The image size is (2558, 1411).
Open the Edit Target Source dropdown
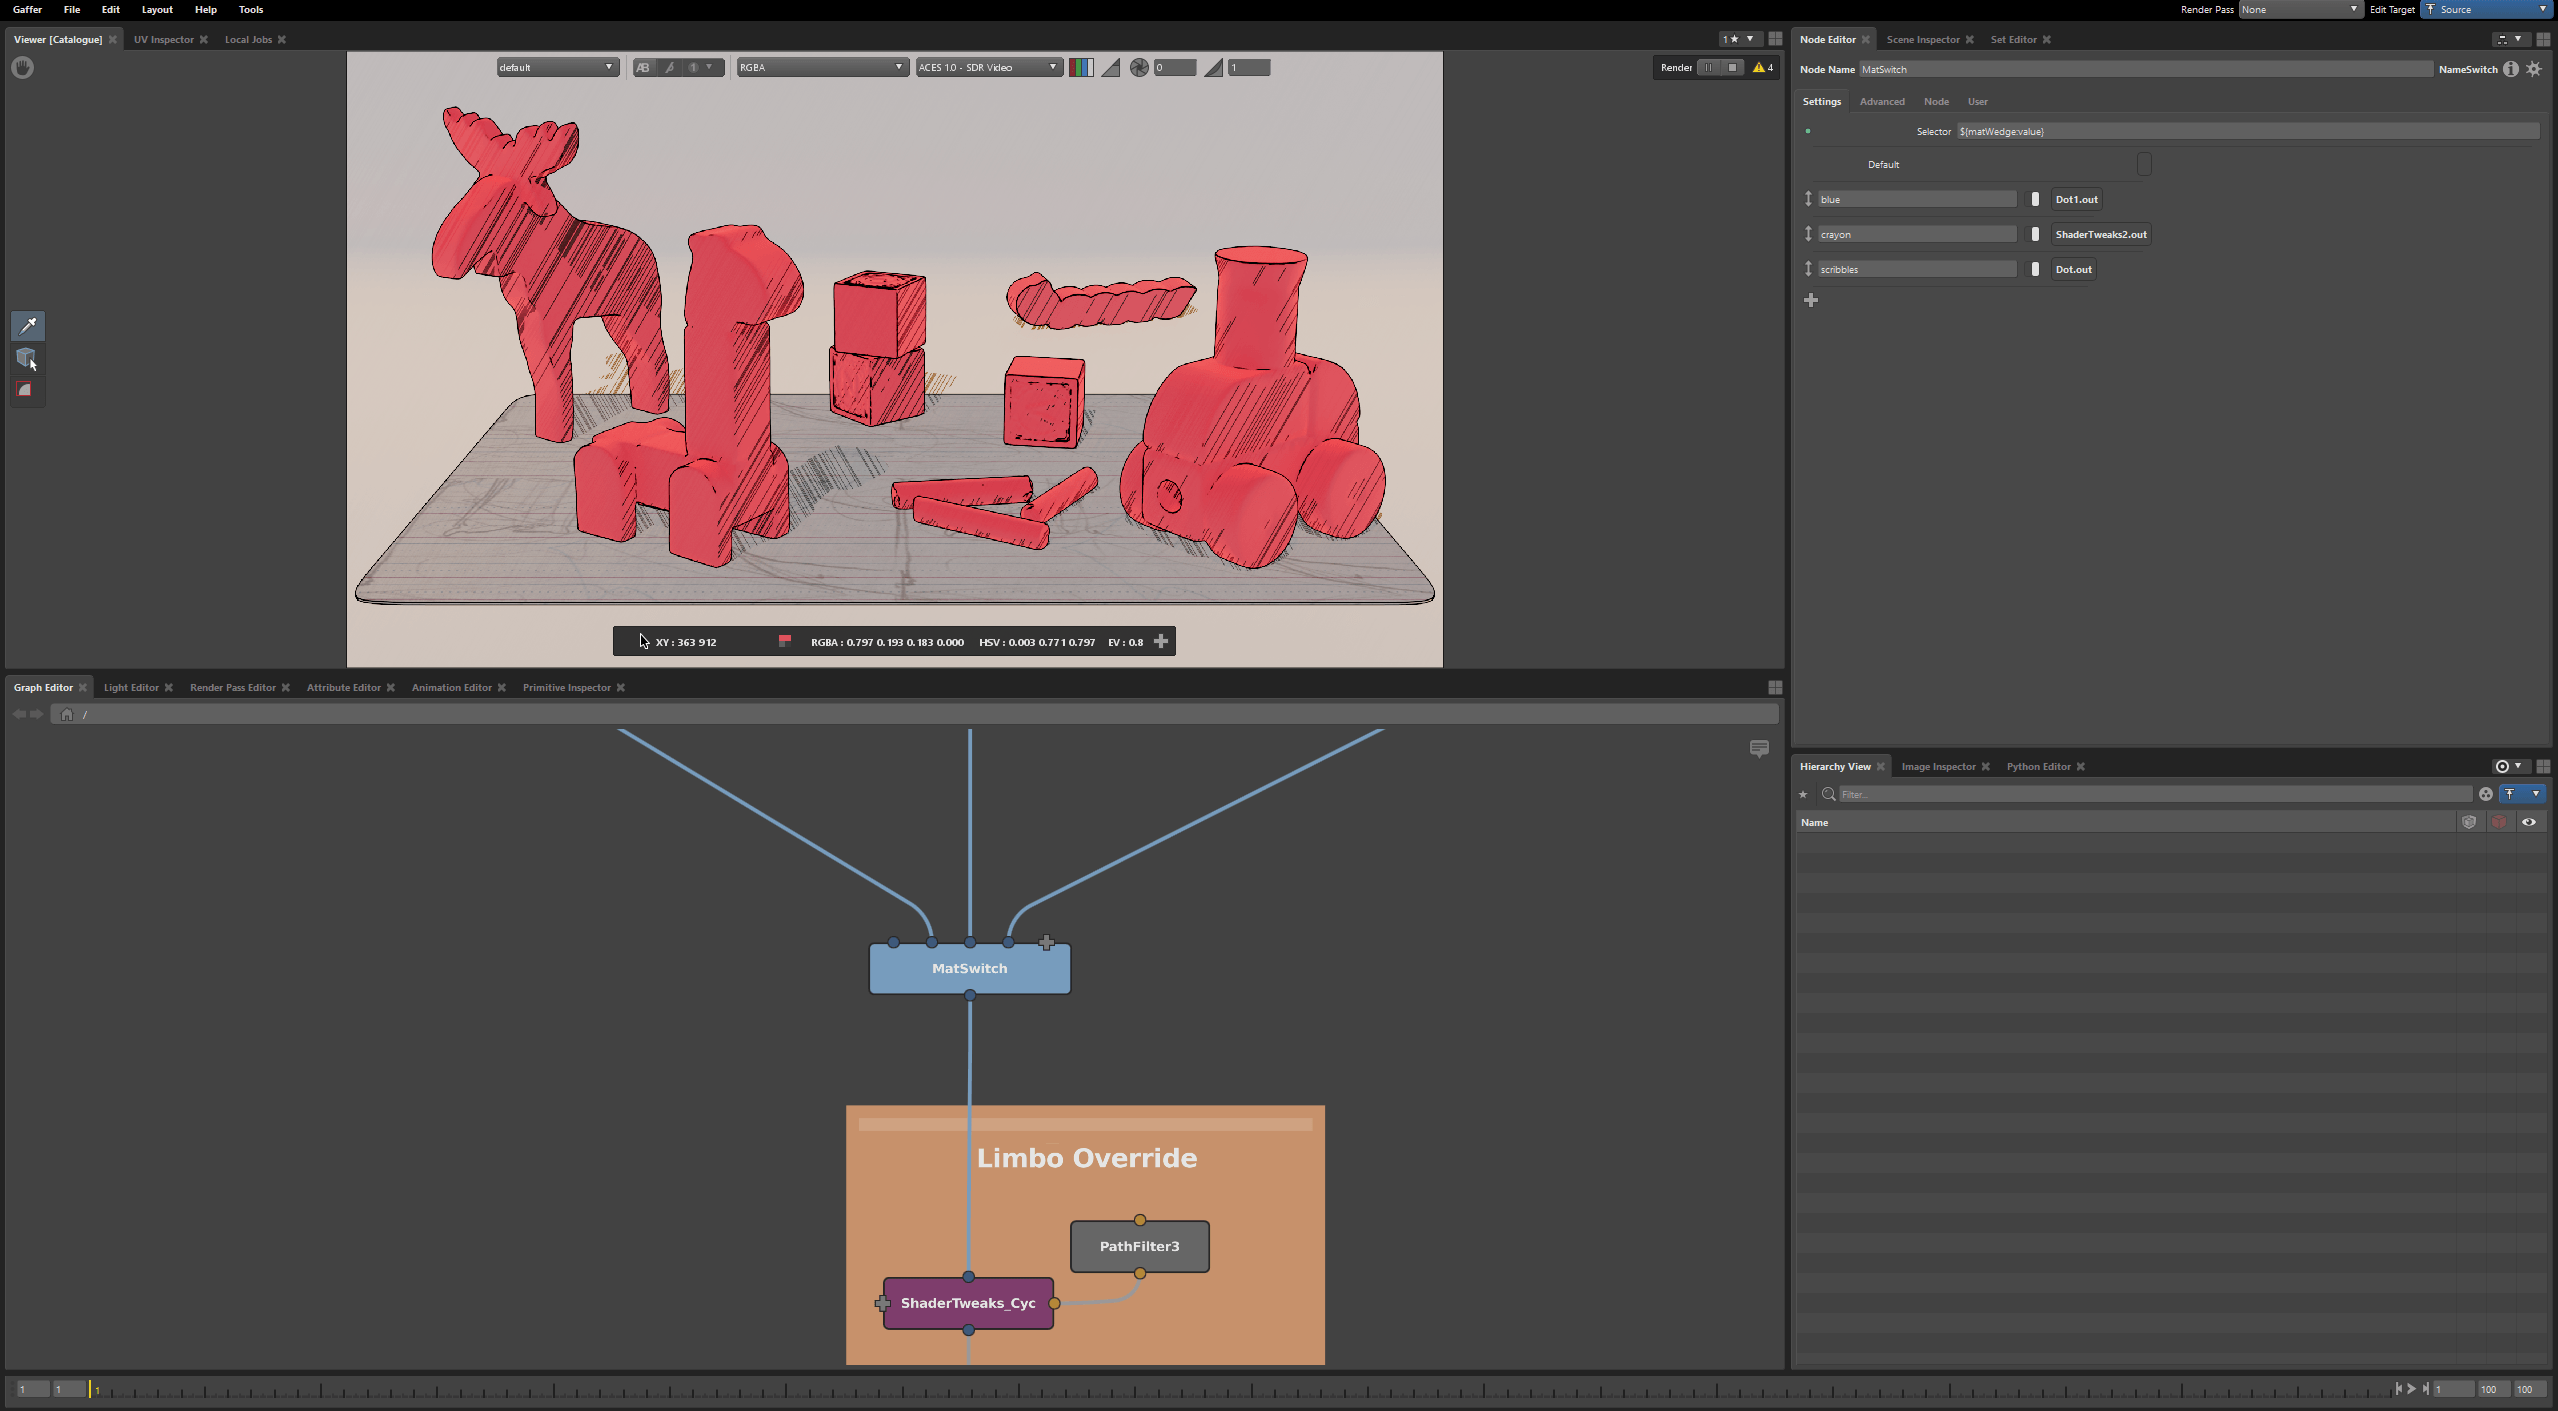2486,10
